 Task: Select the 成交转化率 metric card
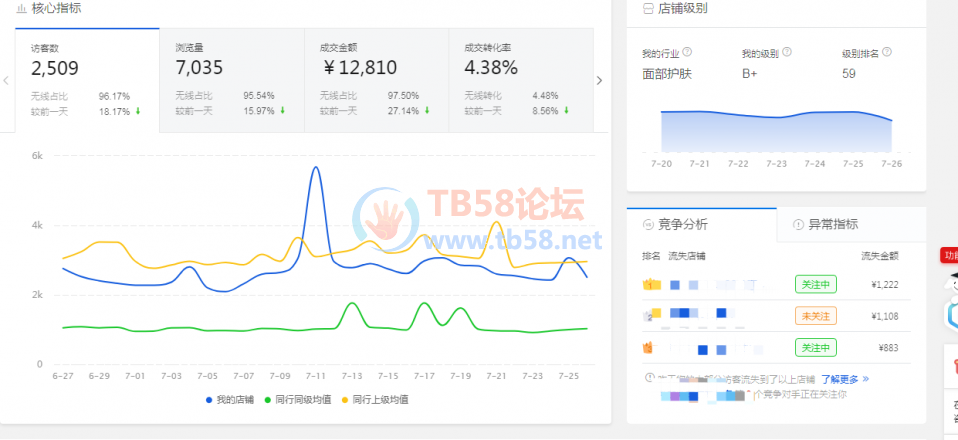point(520,80)
